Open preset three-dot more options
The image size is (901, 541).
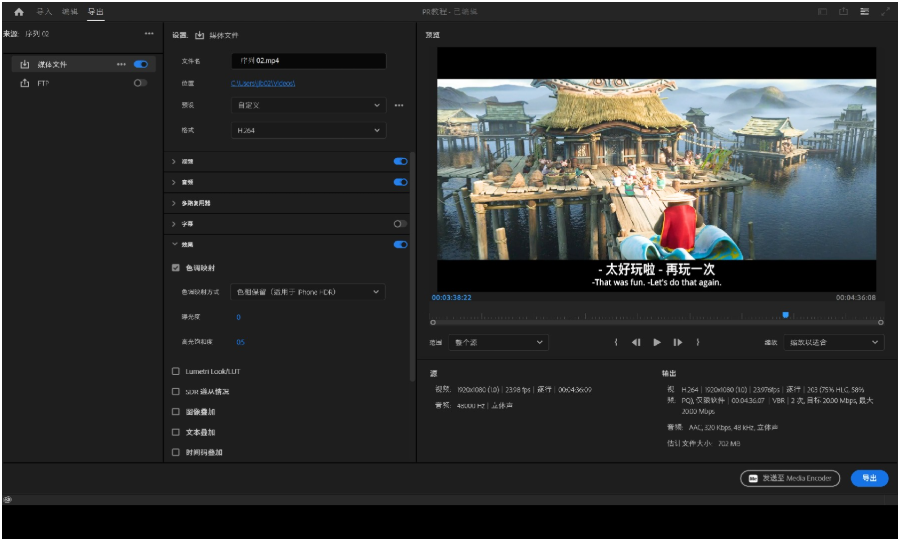(399, 105)
